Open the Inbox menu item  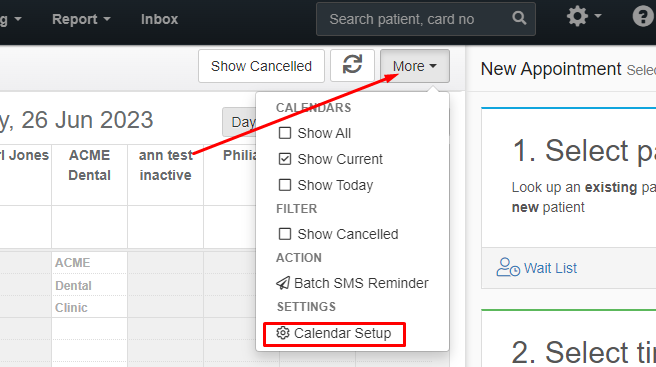click(159, 19)
